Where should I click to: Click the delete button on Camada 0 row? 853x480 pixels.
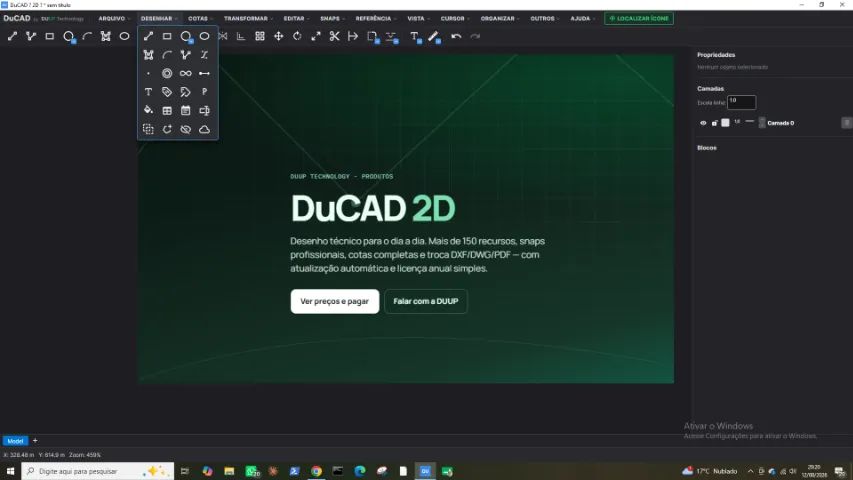[846, 123]
